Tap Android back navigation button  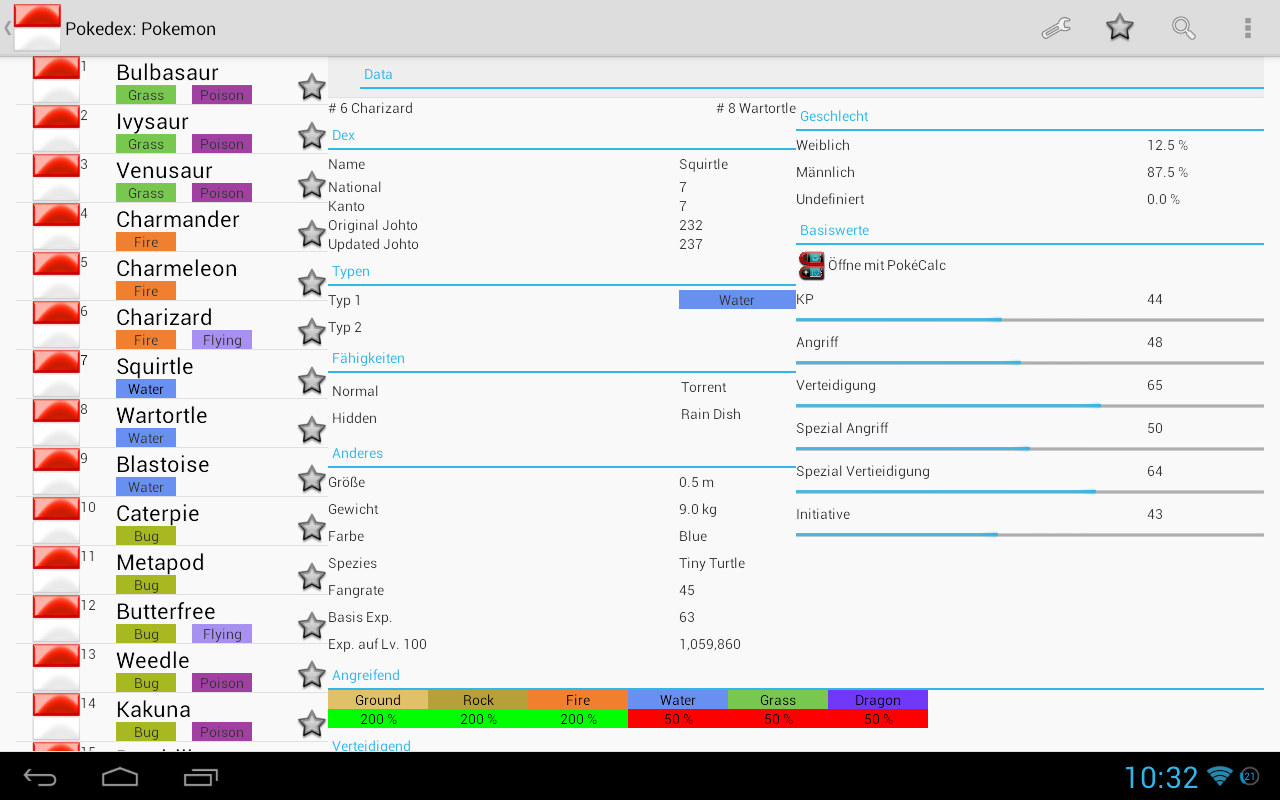(x=41, y=777)
